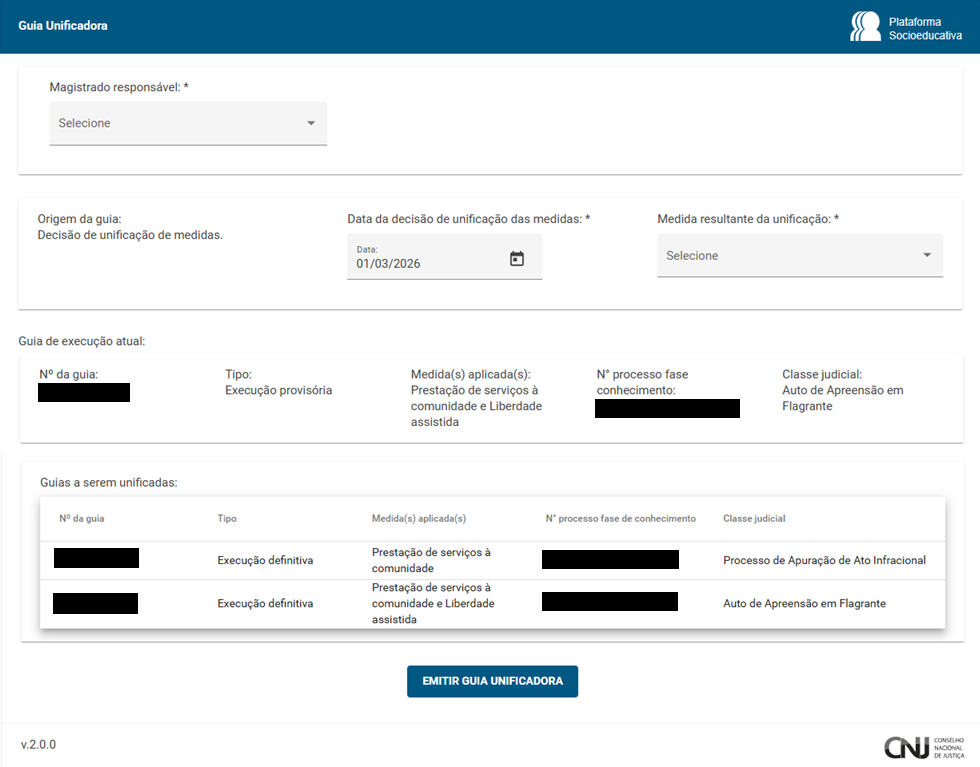Open the calendar date picker icon
980x767 pixels.
point(517,259)
